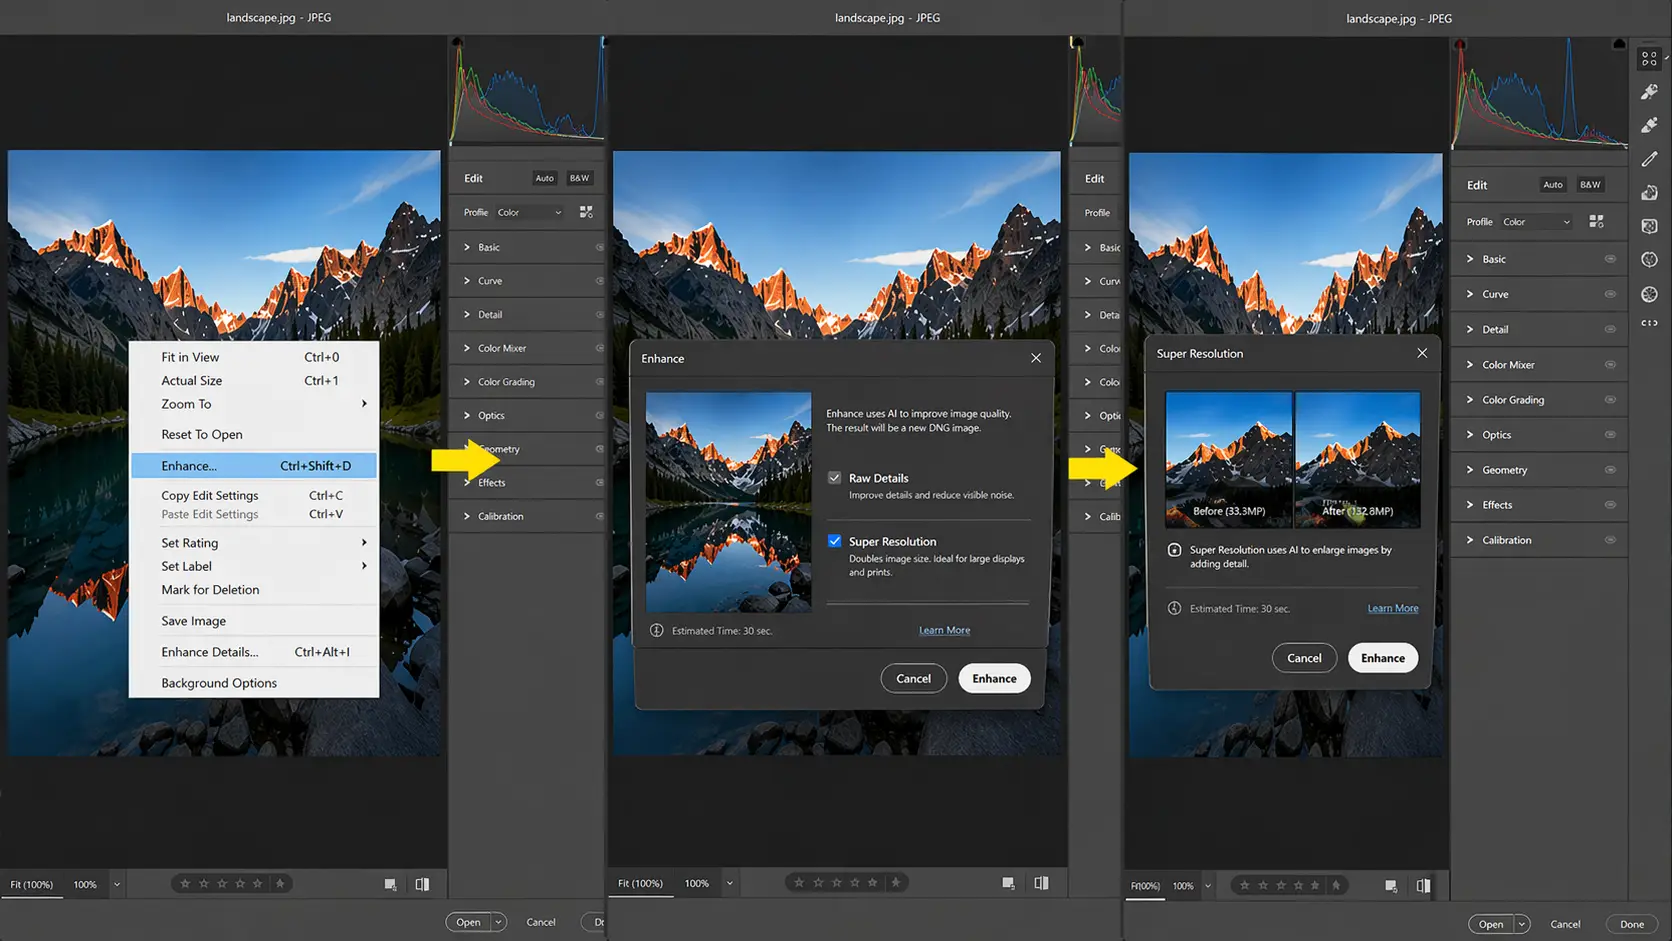Click the filmstrip icon in middle window footer

1009,883
